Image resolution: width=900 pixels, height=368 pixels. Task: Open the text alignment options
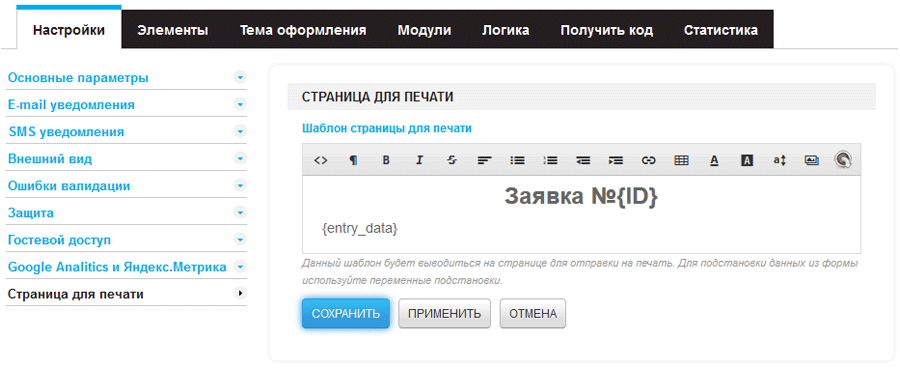point(484,161)
